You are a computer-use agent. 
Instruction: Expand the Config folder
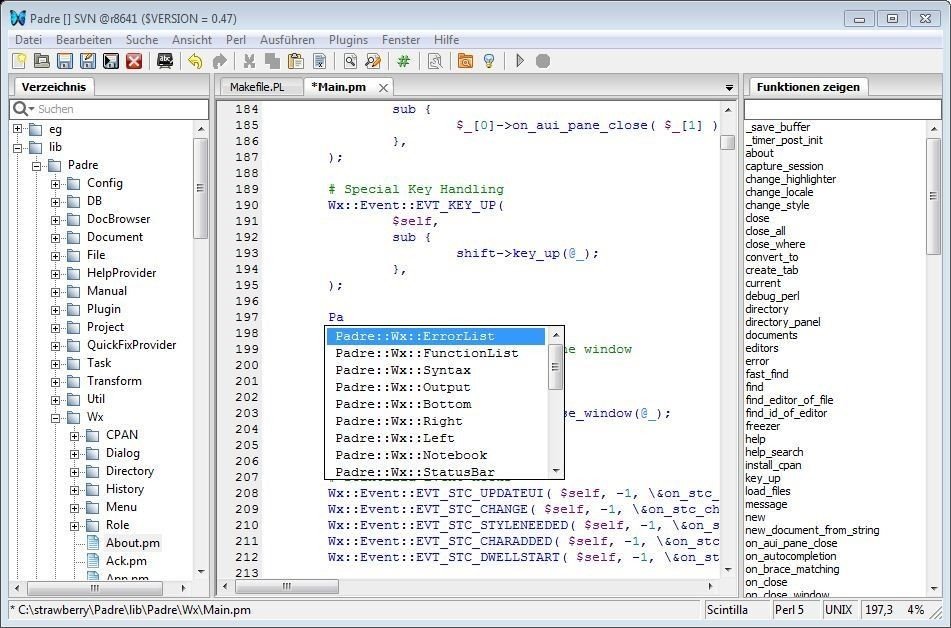pos(55,183)
